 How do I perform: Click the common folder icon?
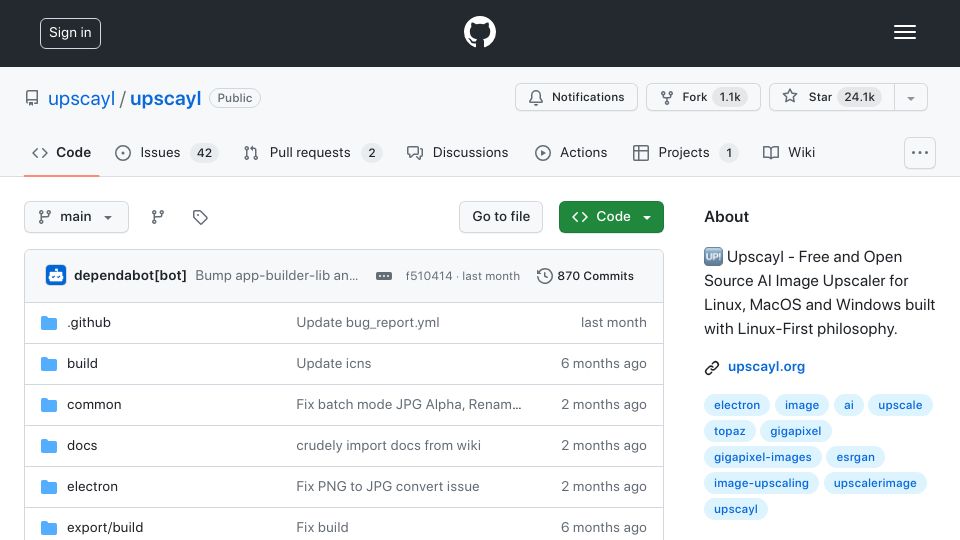point(49,405)
